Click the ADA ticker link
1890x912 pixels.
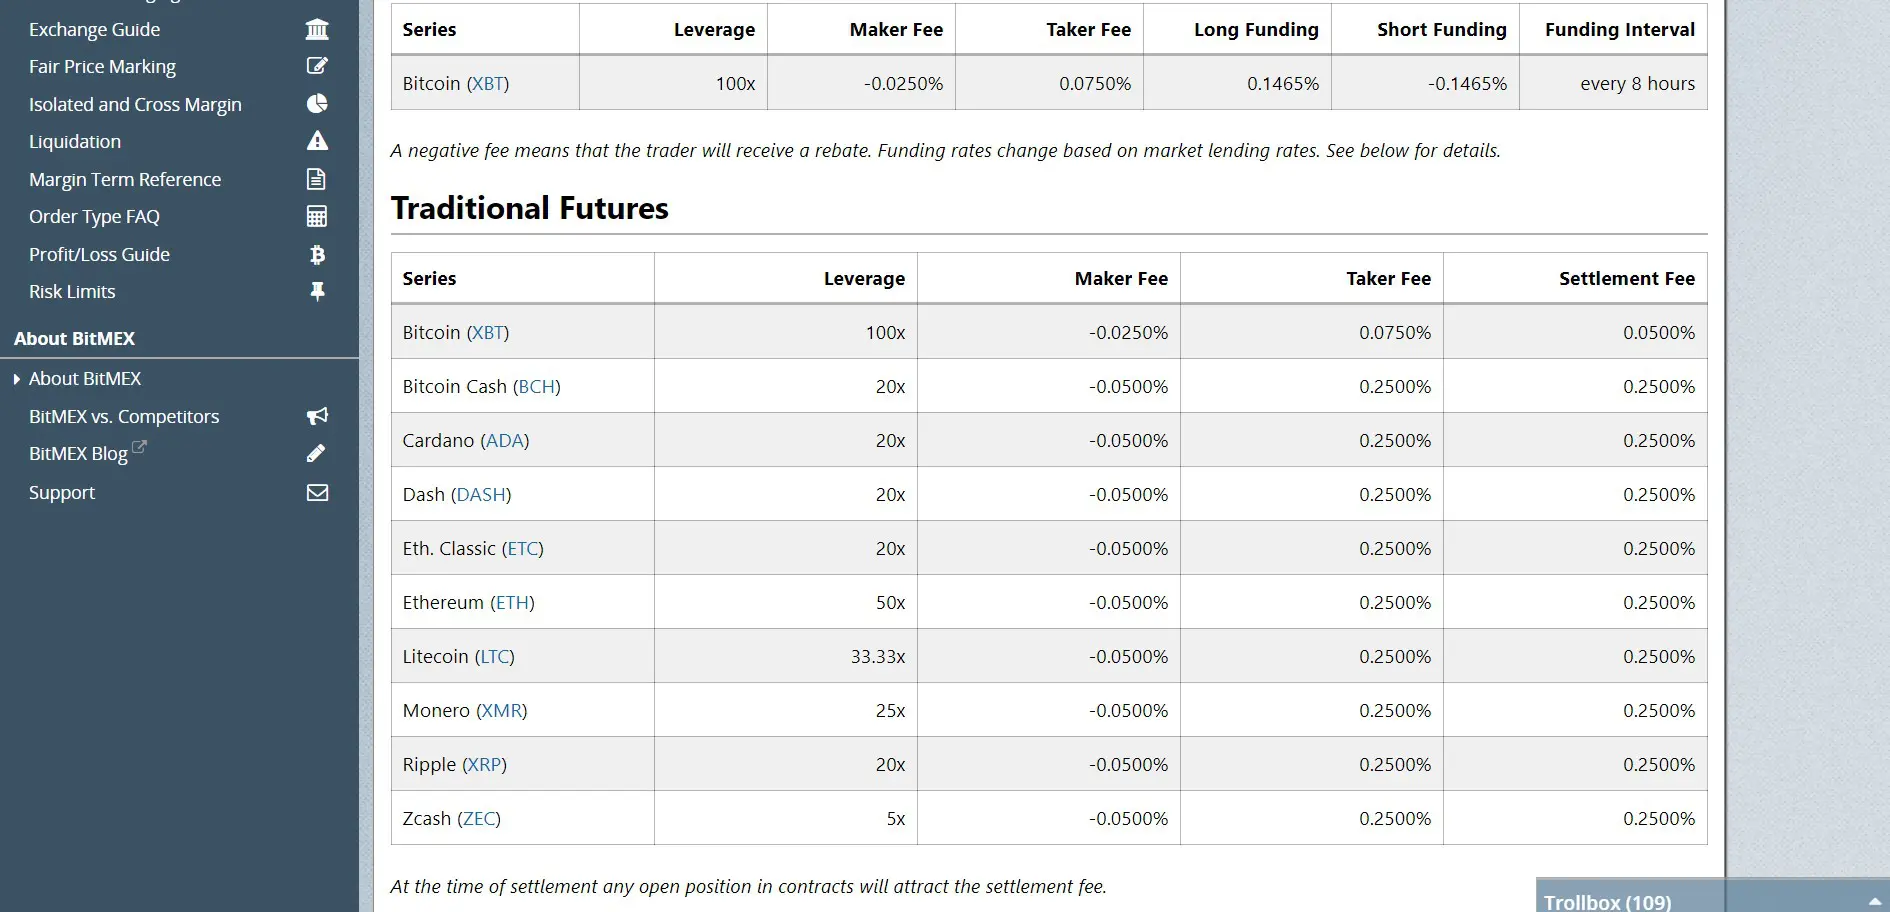point(505,440)
